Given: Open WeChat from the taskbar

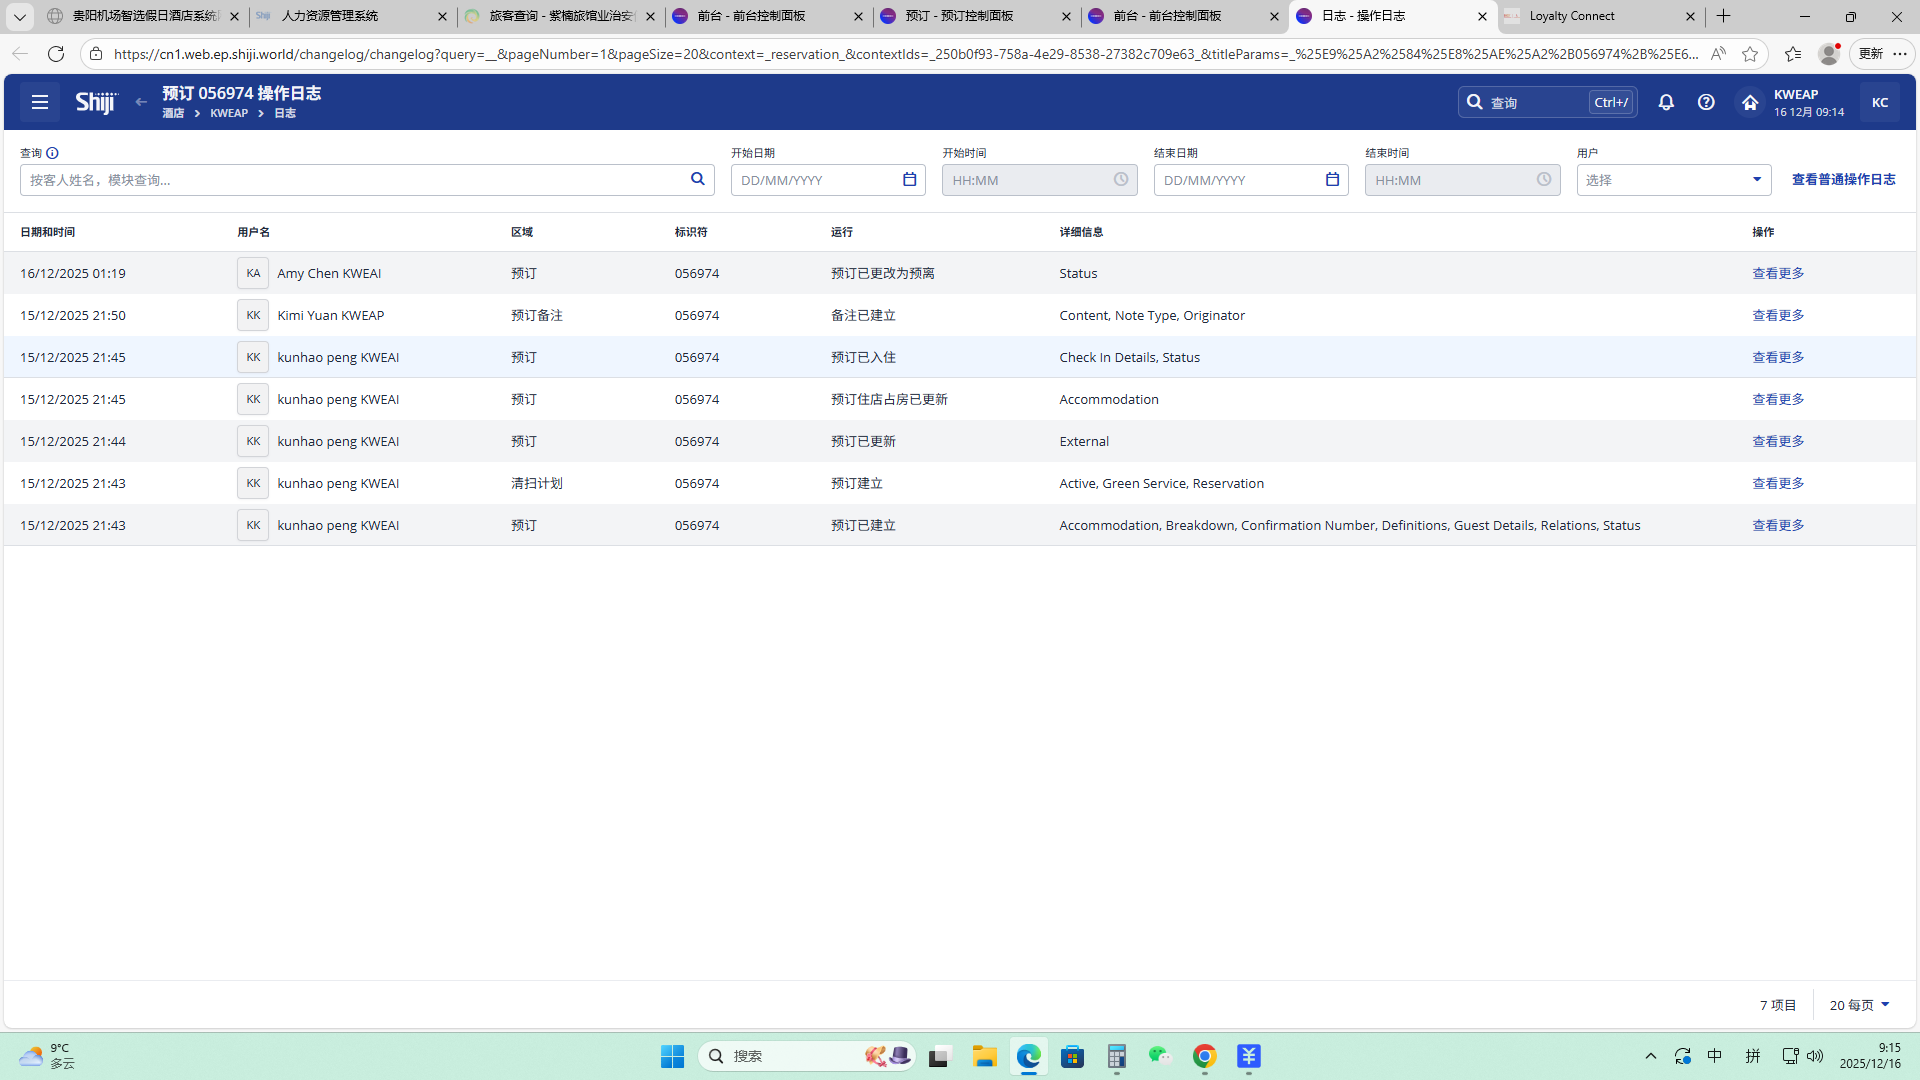Looking at the screenshot, I should [1159, 1056].
